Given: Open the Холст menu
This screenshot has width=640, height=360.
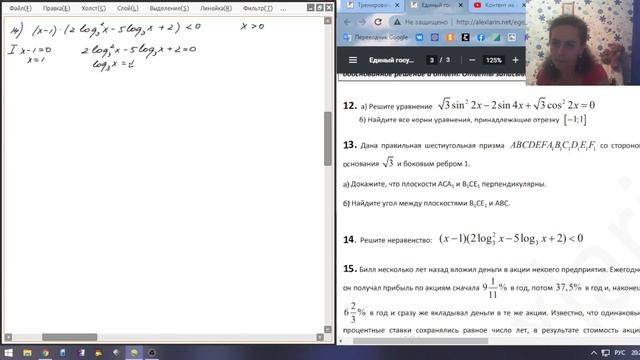Looking at the screenshot, I should pyautogui.click(x=93, y=8).
